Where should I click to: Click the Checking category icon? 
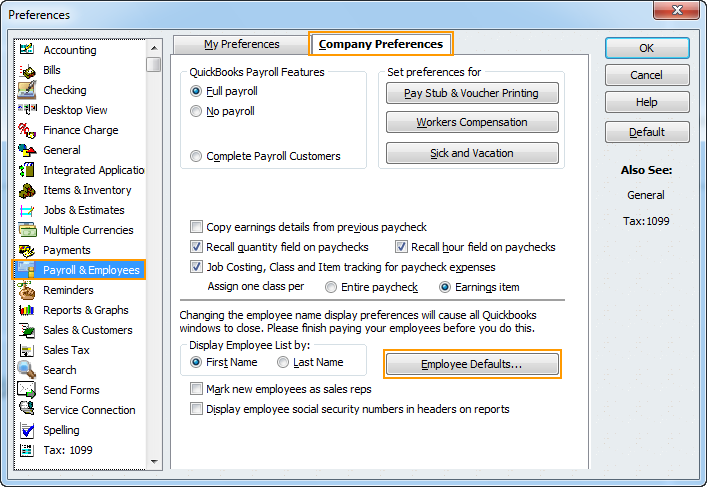(27, 90)
